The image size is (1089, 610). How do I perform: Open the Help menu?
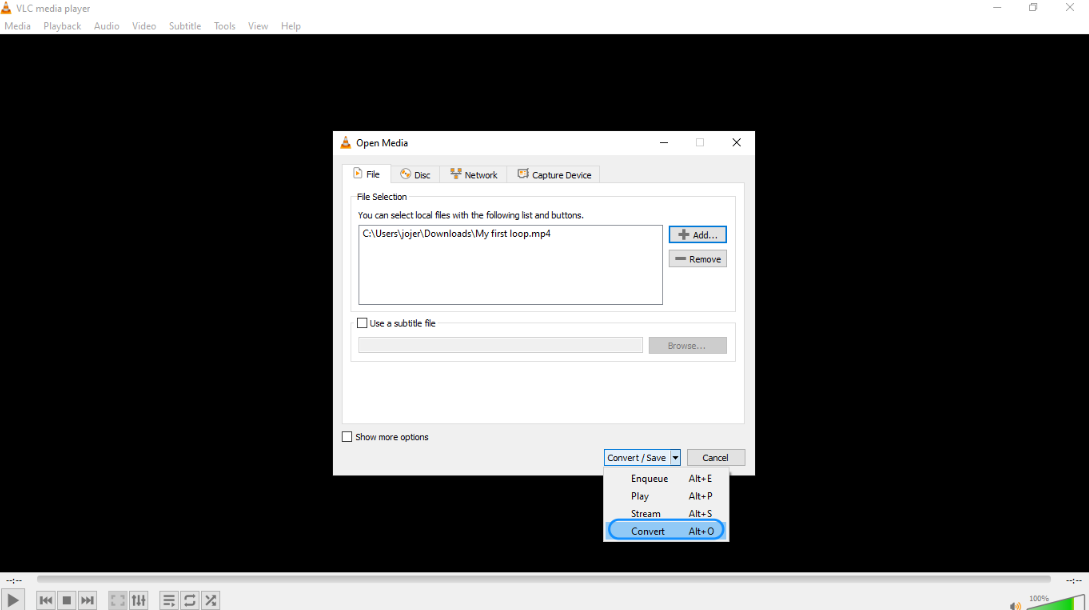tap(290, 26)
